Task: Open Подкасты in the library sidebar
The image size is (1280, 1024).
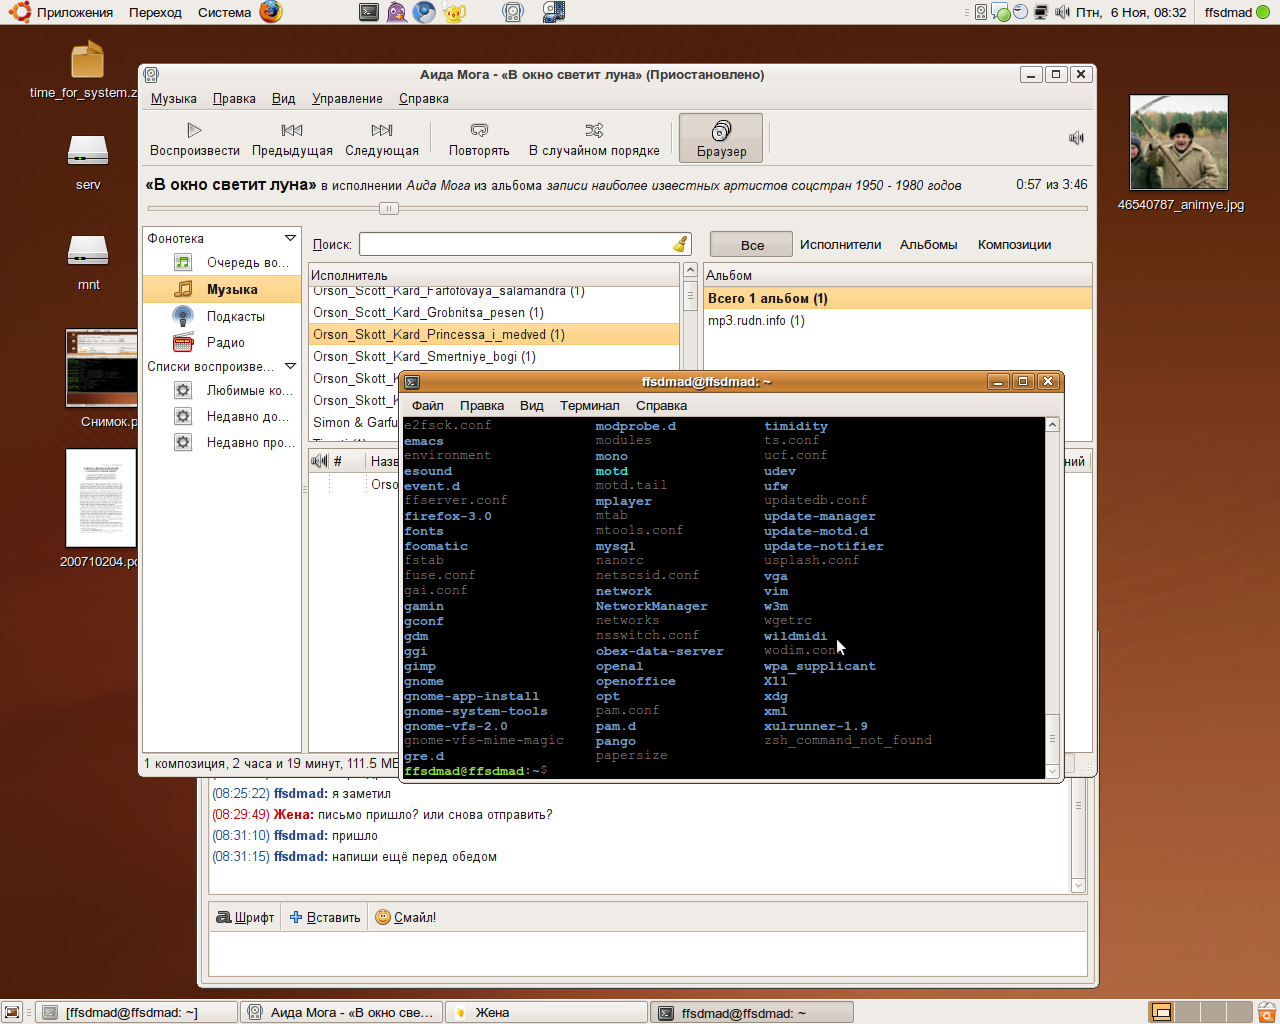Action: coord(235,316)
